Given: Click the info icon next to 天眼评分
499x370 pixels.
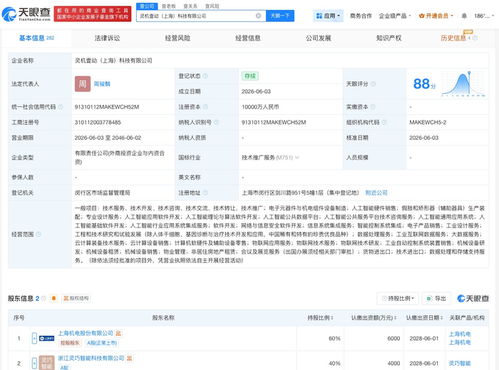Looking at the screenshot, I should coord(373,84).
